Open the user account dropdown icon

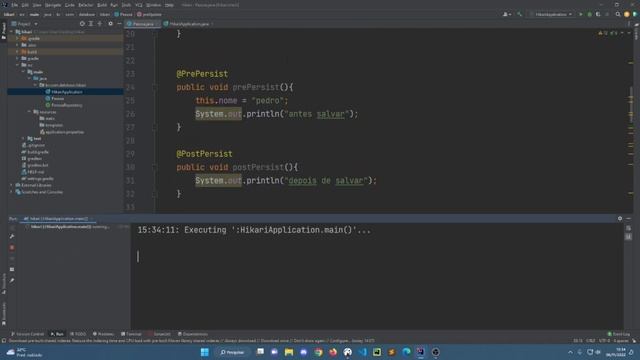pyautogui.click(x=507, y=14)
